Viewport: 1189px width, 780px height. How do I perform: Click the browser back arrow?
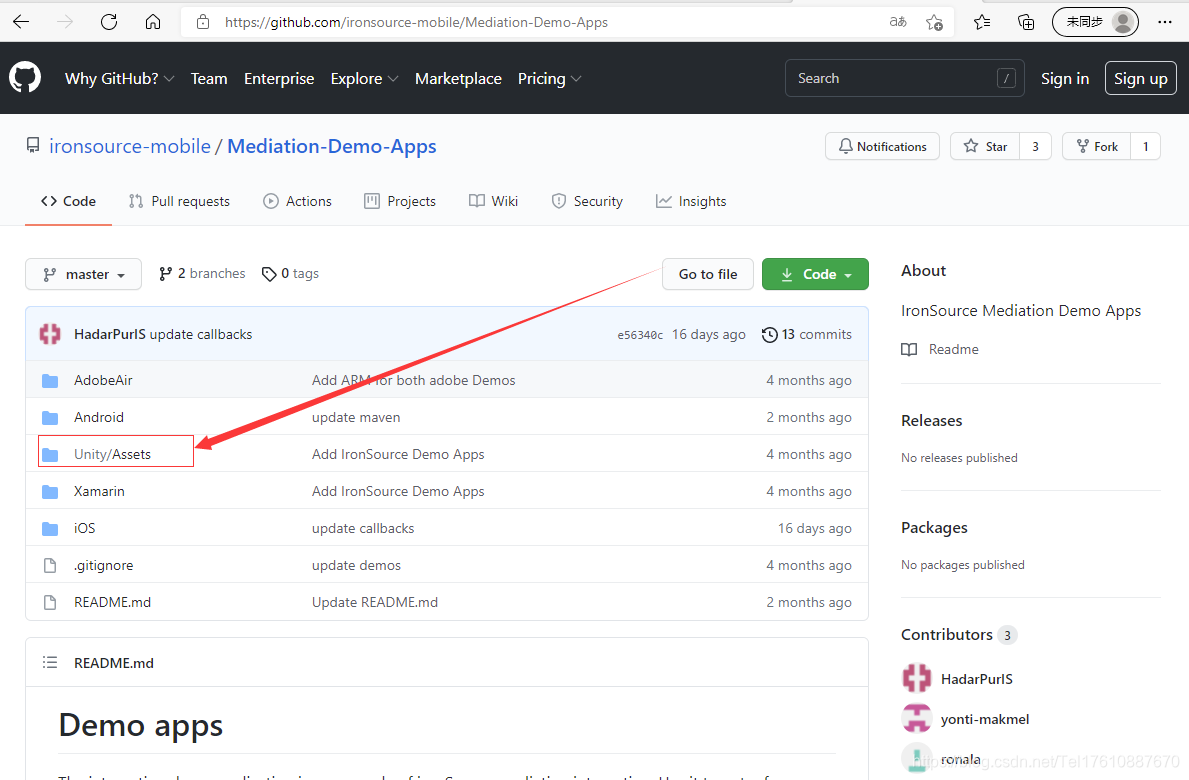point(21,22)
